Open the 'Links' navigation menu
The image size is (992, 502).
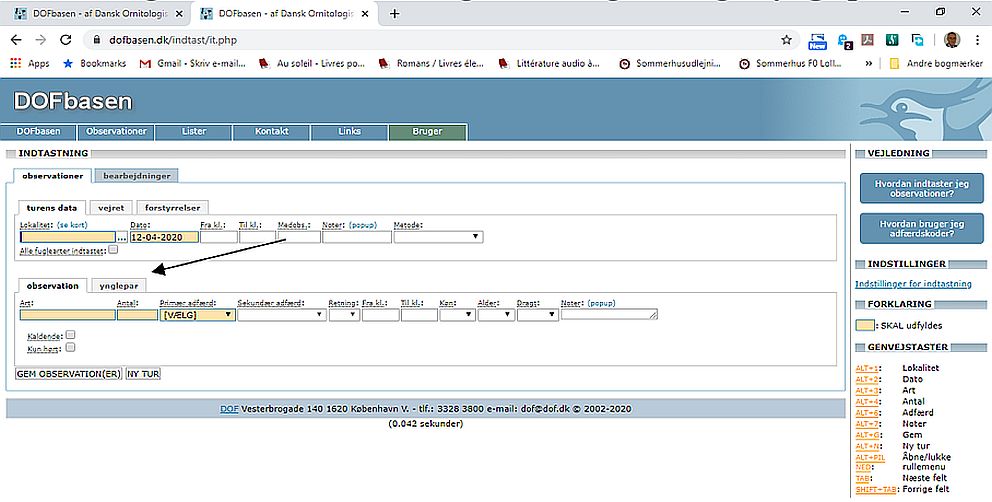(x=349, y=132)
